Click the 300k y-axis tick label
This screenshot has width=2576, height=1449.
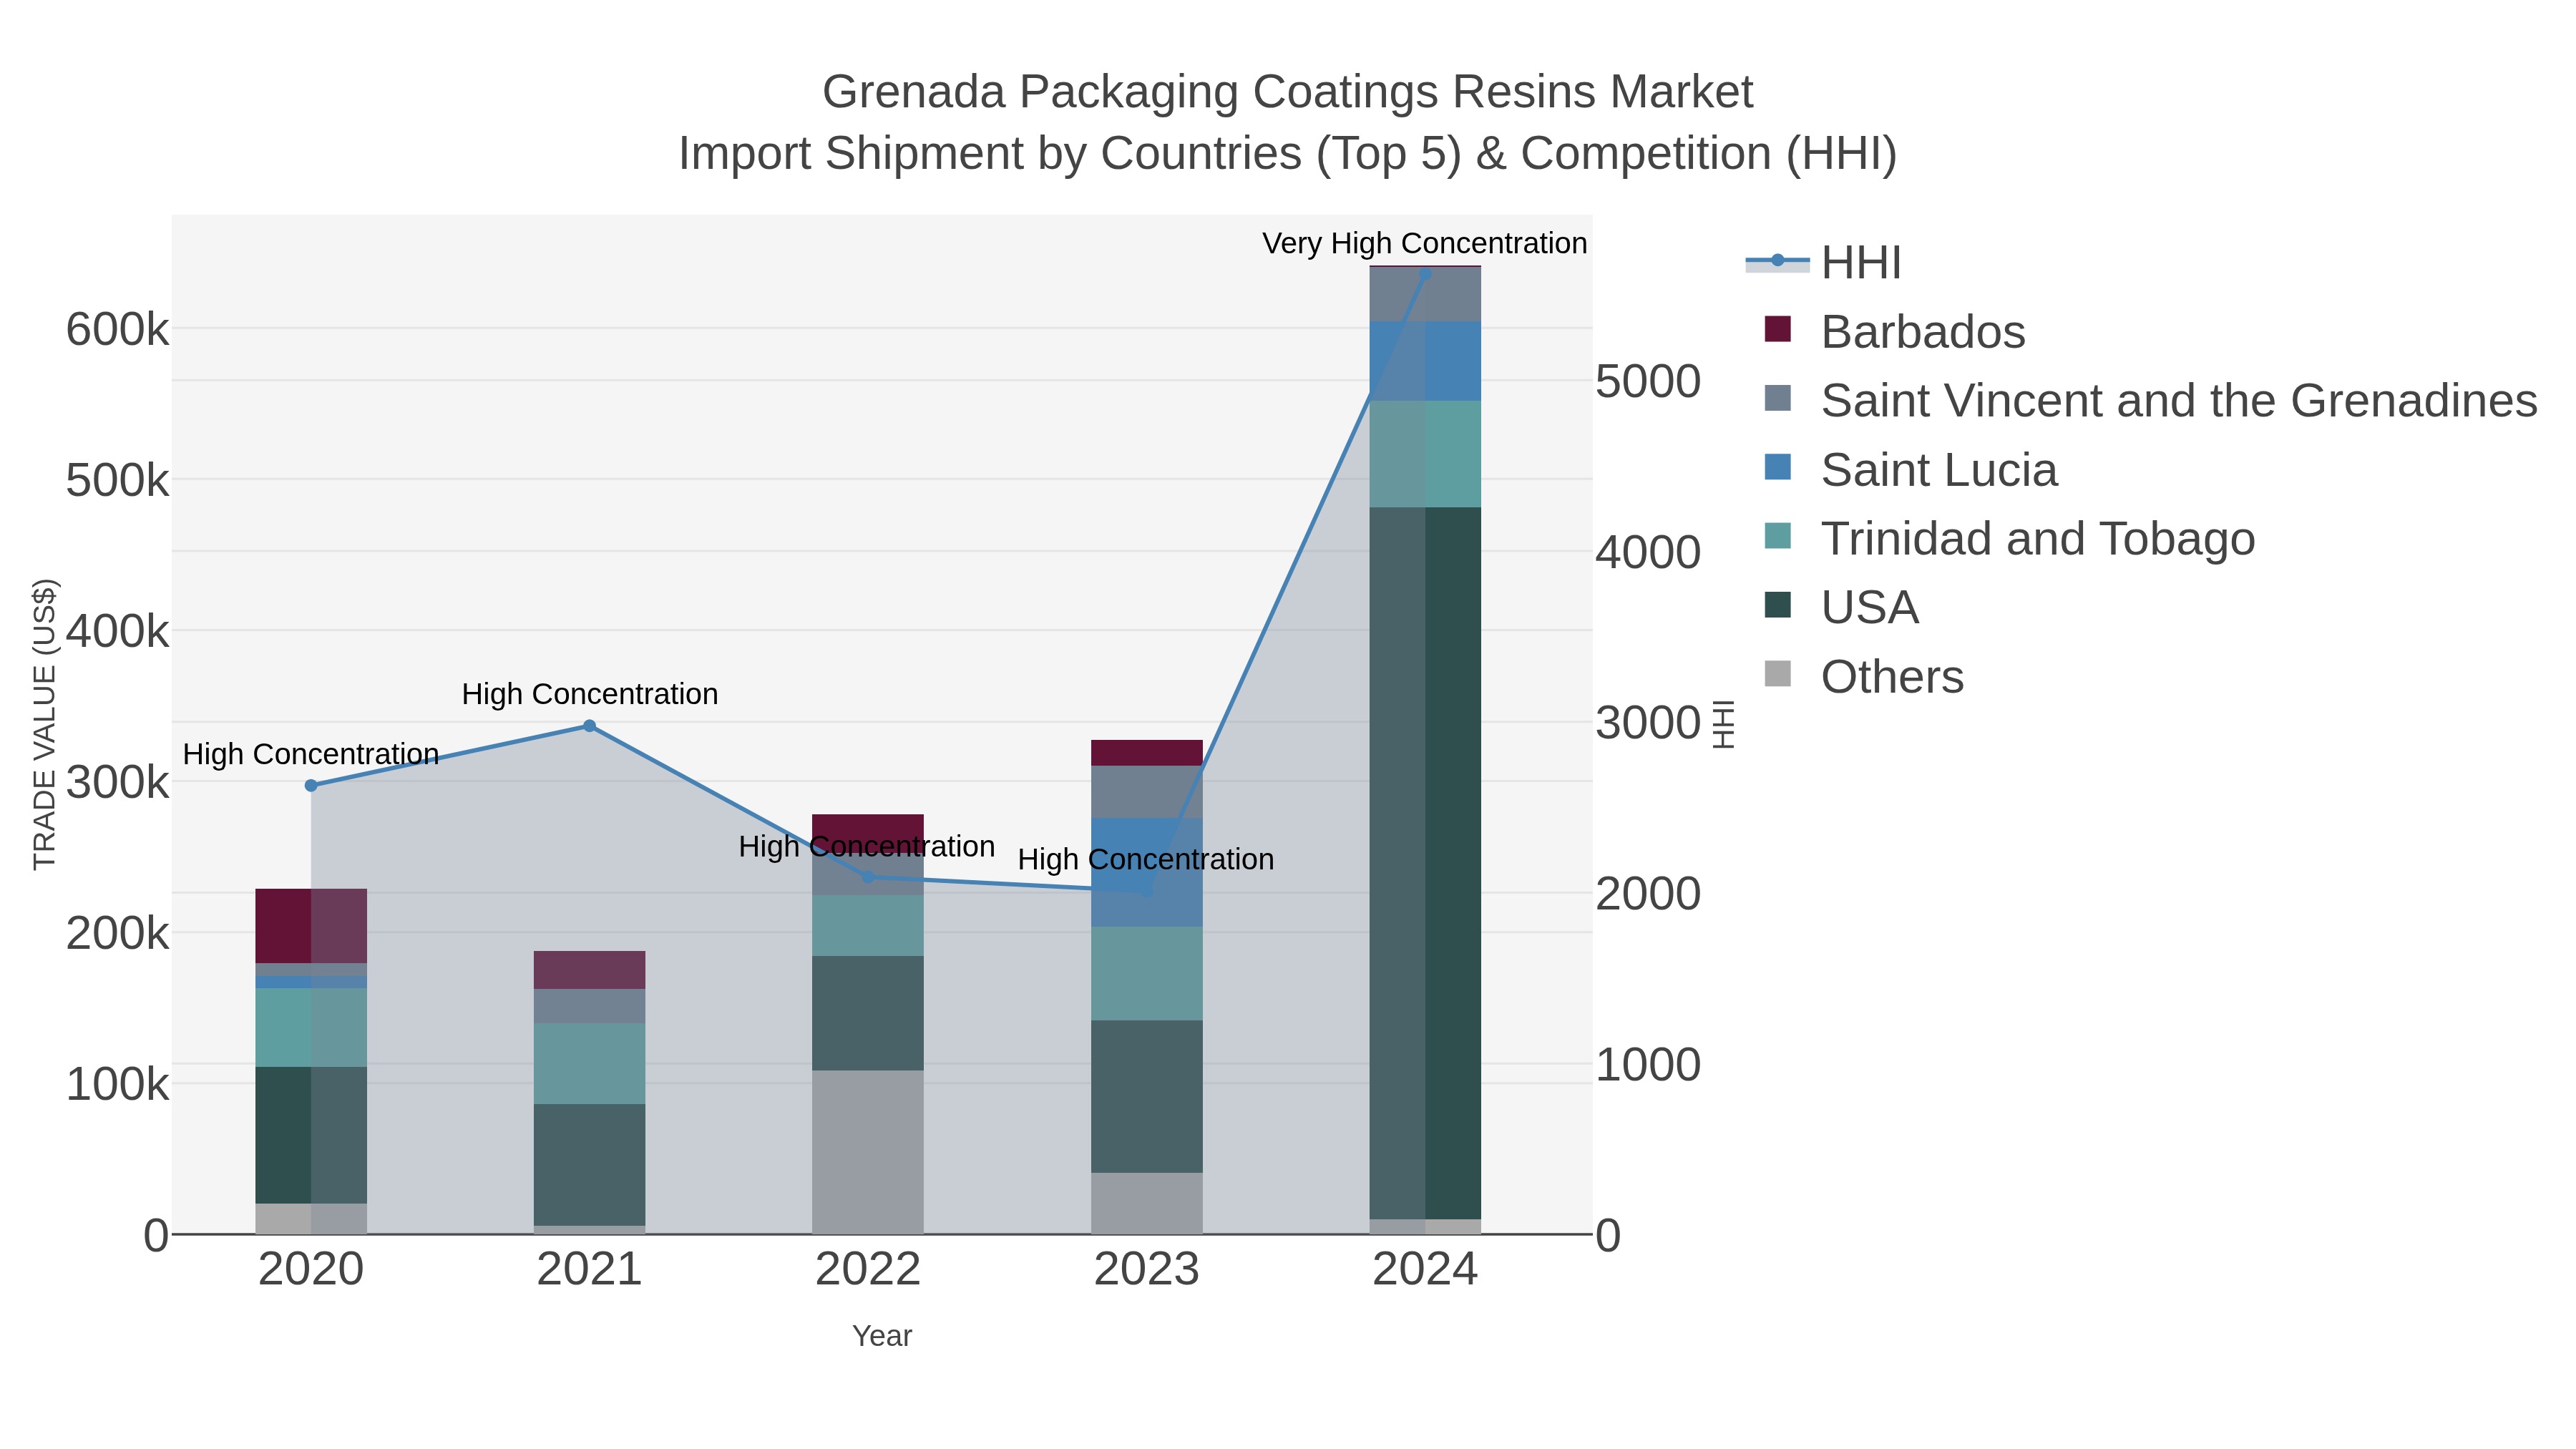(118, 783)
